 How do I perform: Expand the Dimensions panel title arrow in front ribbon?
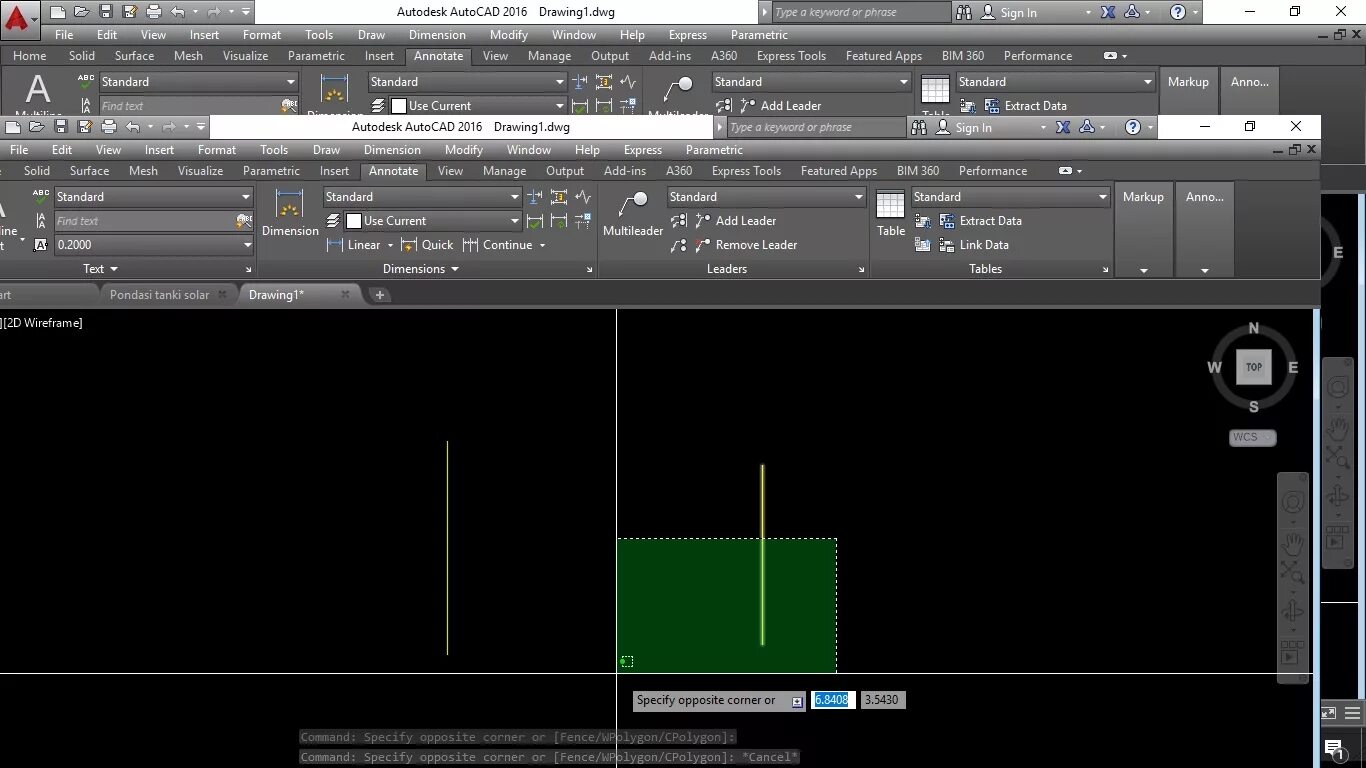click(x=455, y=269)
